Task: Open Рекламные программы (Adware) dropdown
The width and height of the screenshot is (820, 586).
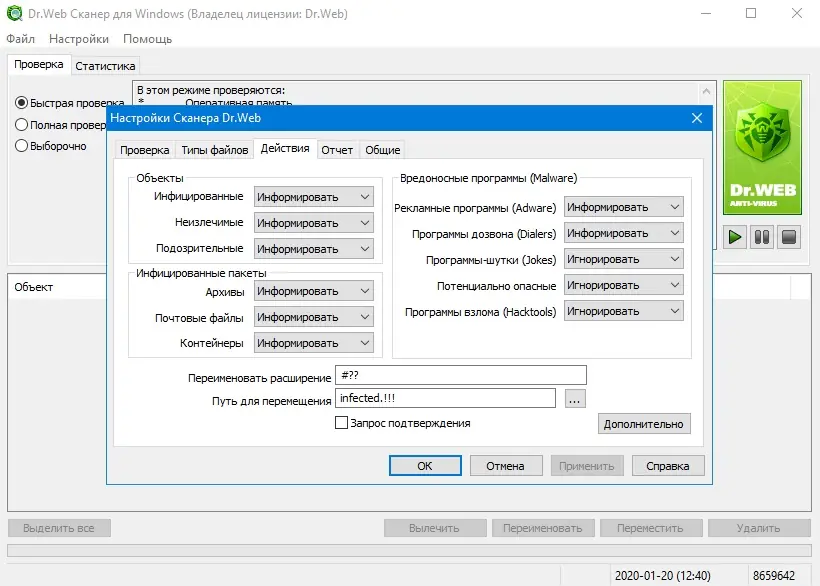Action: pos(624,207)
